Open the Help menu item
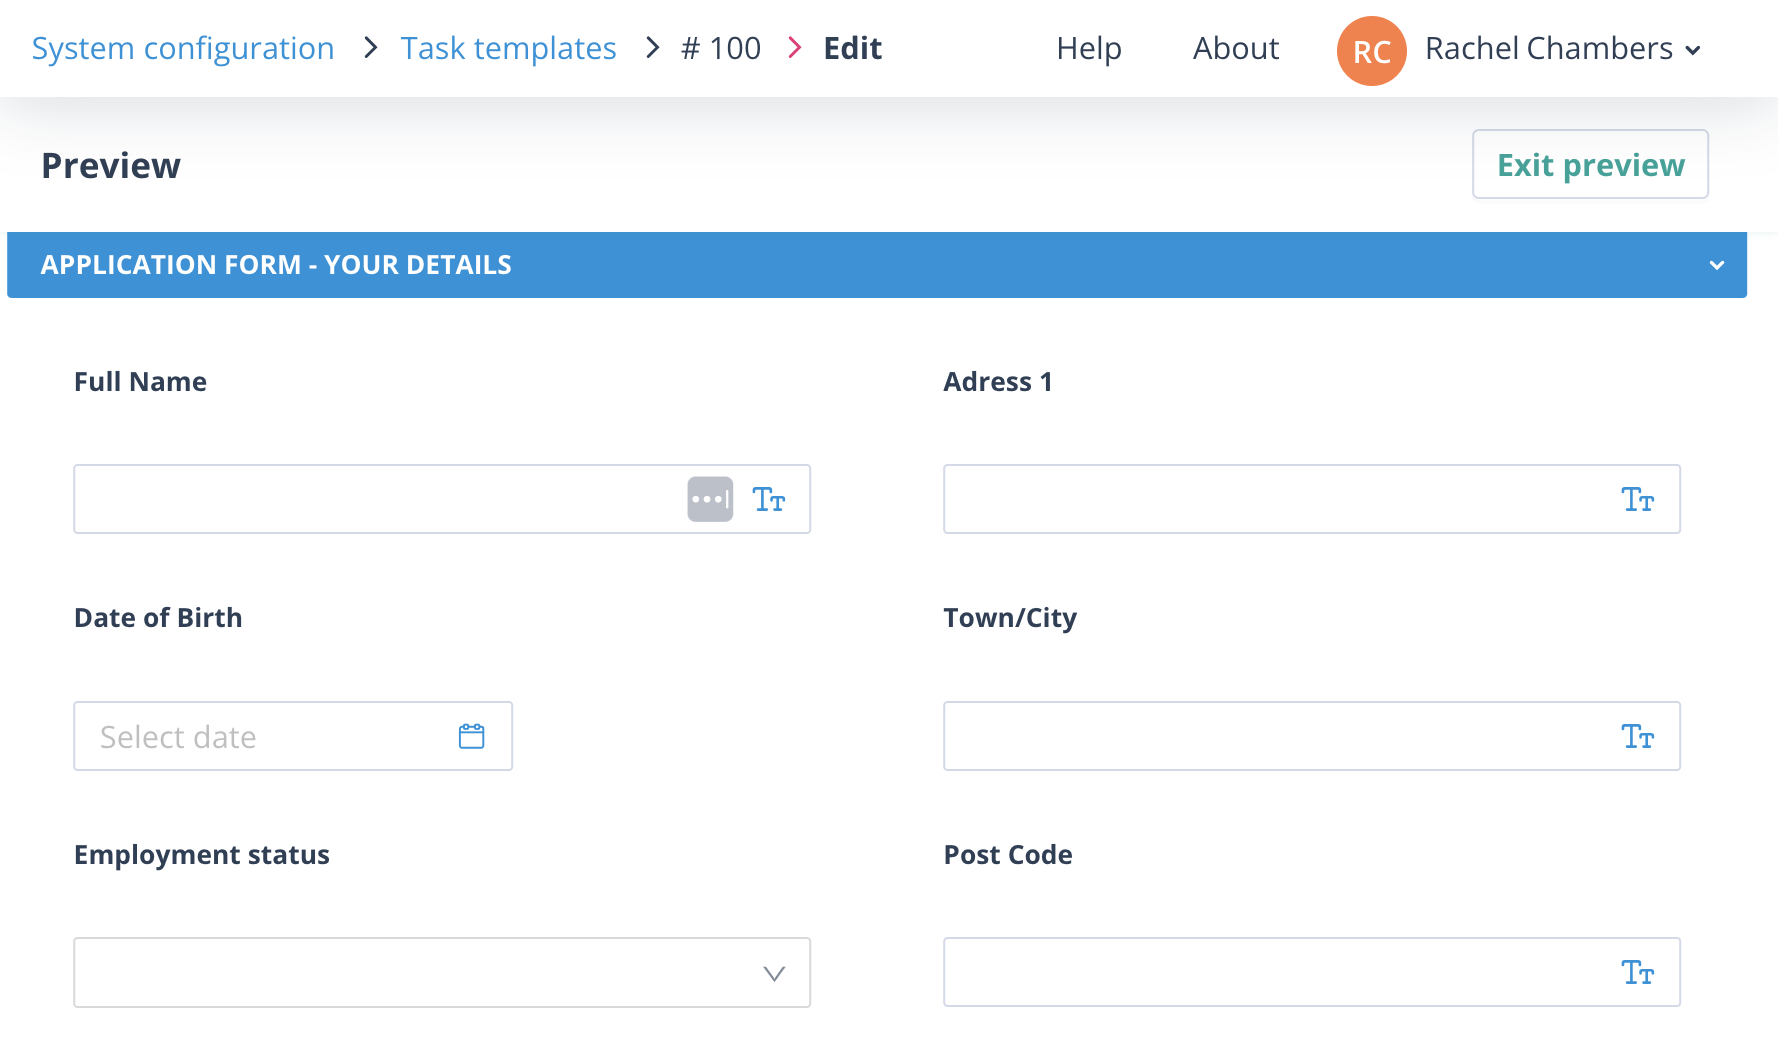The width and height of the screenshot is (1778, 1050). point(1089,48)
